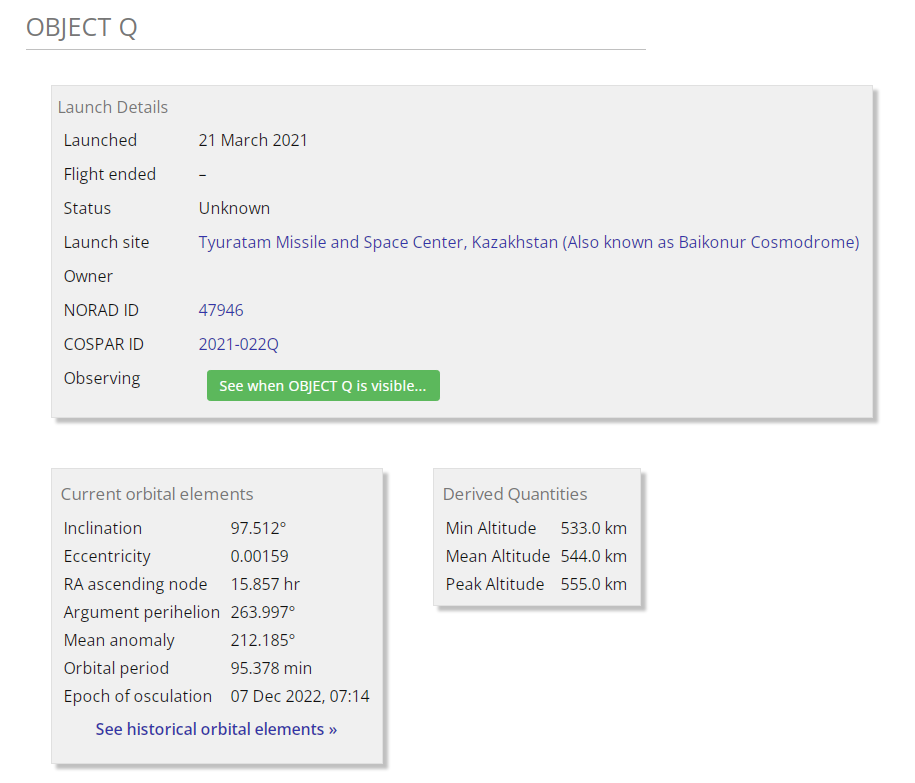Click the 'Status' row label
Viewport: 915px width, 783px height.
[x=87, y=208]
